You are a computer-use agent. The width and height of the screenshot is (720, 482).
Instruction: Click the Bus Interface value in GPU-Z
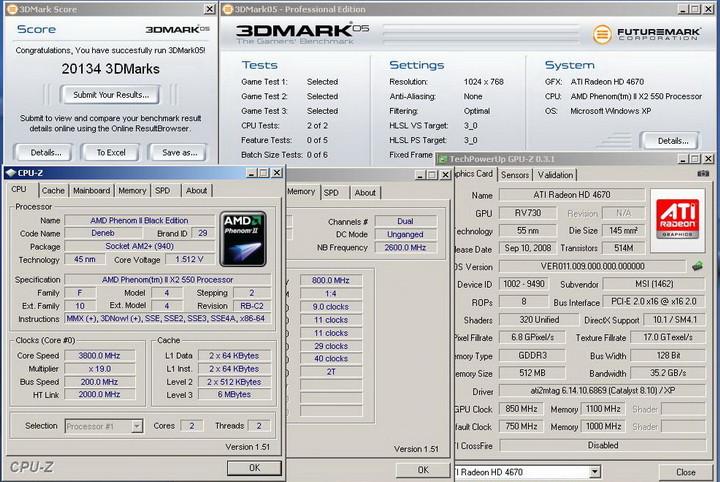click(653, 302)
